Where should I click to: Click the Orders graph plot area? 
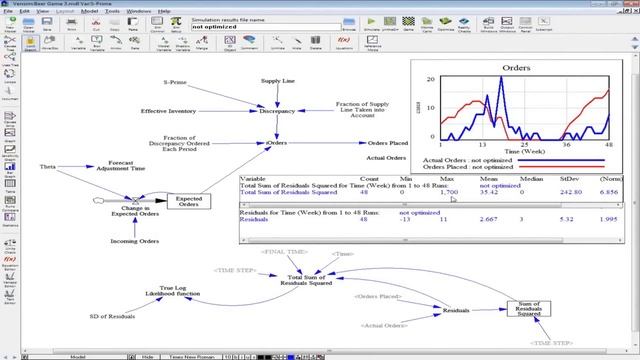coord(524,108)
